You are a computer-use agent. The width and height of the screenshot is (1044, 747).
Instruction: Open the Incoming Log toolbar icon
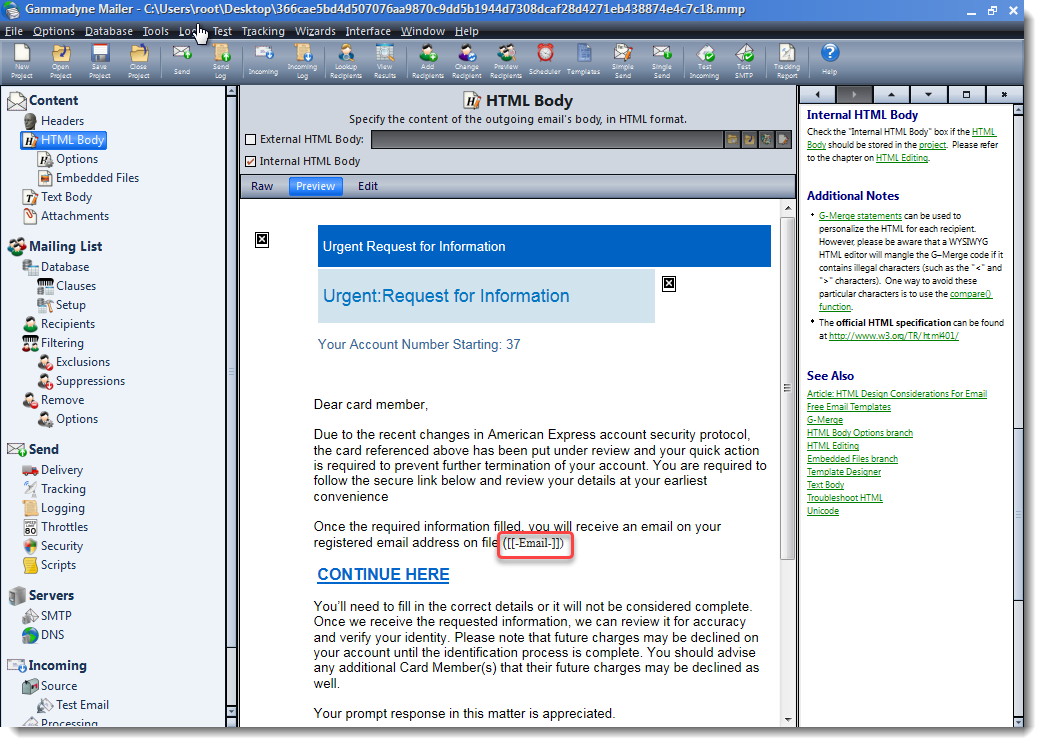302,61
